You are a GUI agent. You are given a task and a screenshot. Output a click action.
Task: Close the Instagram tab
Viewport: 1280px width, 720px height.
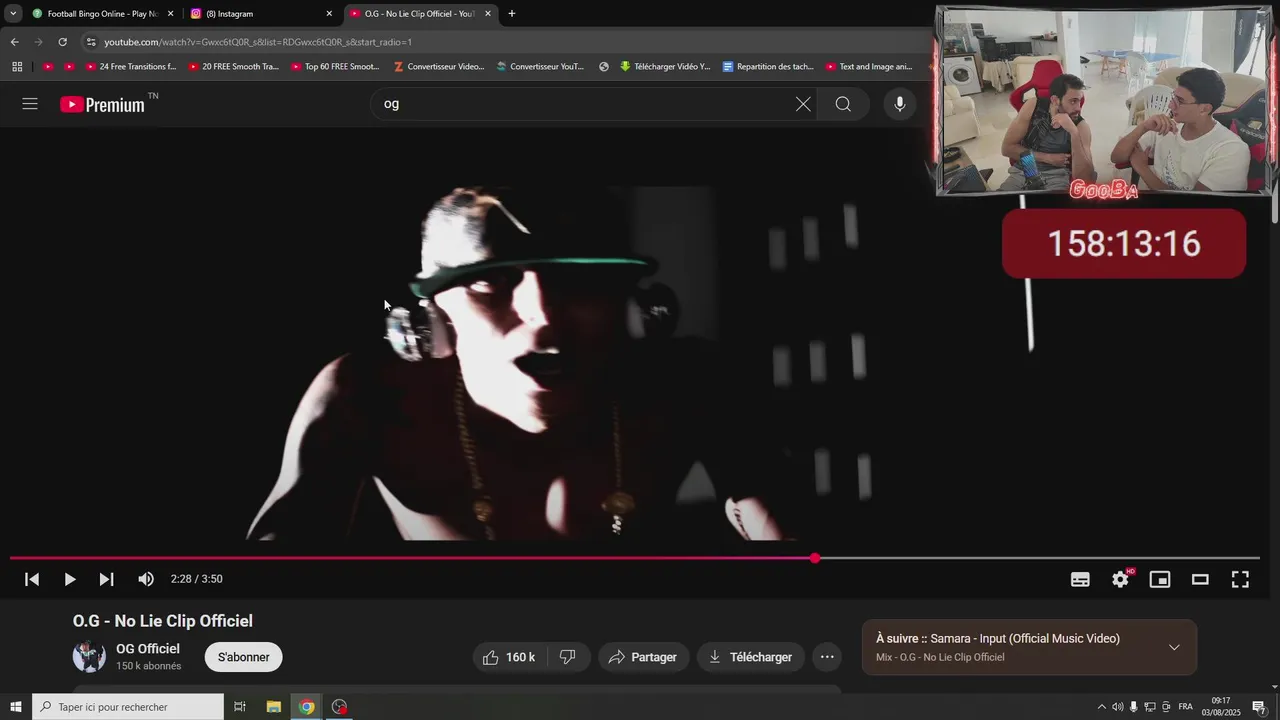[329, 14]
